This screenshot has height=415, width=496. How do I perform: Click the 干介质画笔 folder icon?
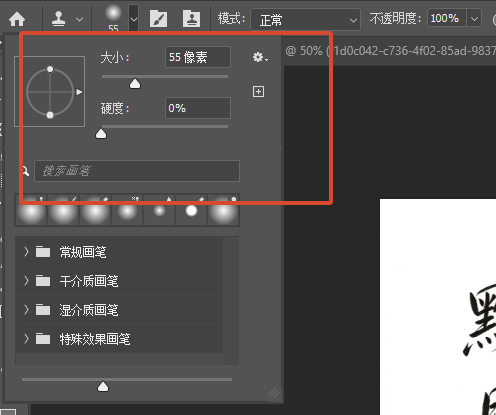(43, 281)
